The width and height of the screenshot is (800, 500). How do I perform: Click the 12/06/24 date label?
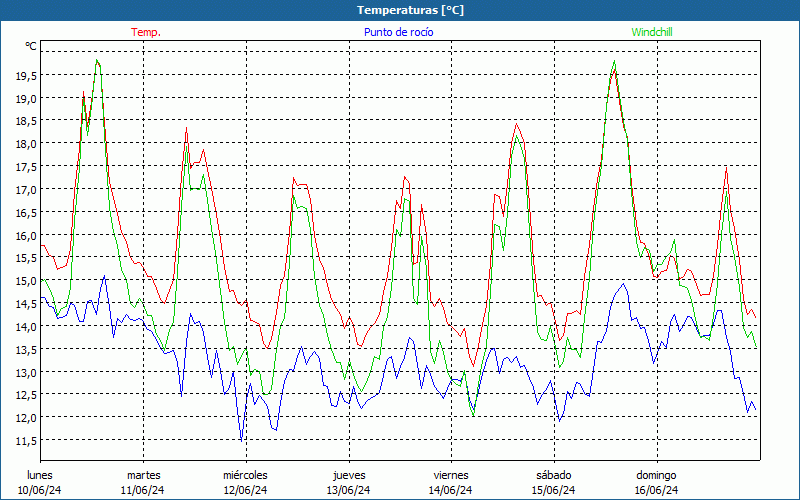tap(245, 490)
